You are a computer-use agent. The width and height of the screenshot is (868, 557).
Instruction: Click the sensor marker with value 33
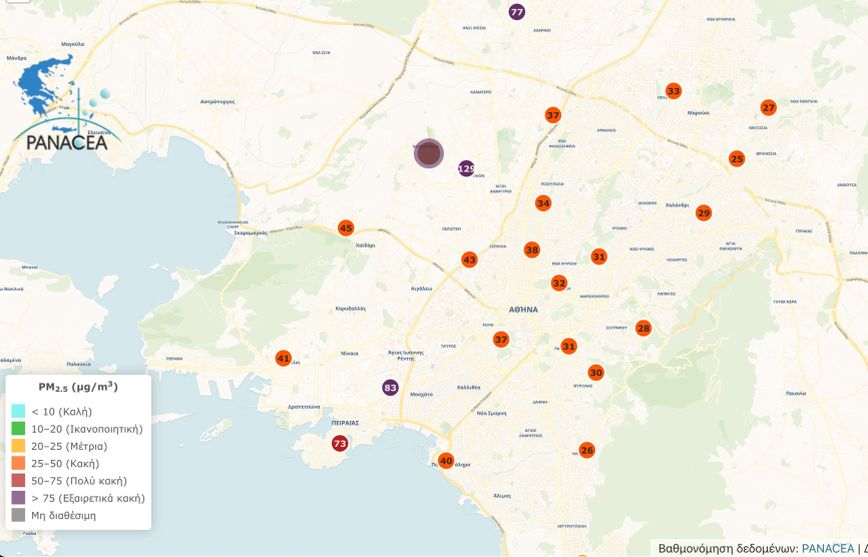[673, 91]
